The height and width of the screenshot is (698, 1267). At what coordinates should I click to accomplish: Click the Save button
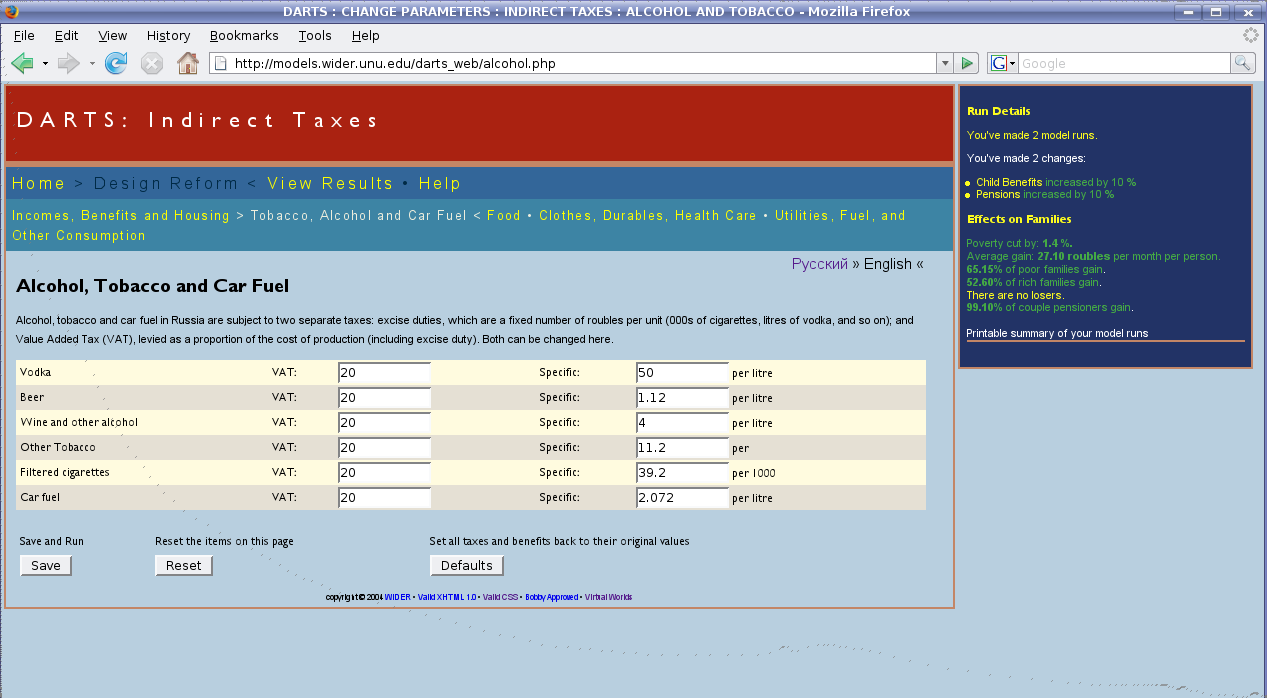46,565
